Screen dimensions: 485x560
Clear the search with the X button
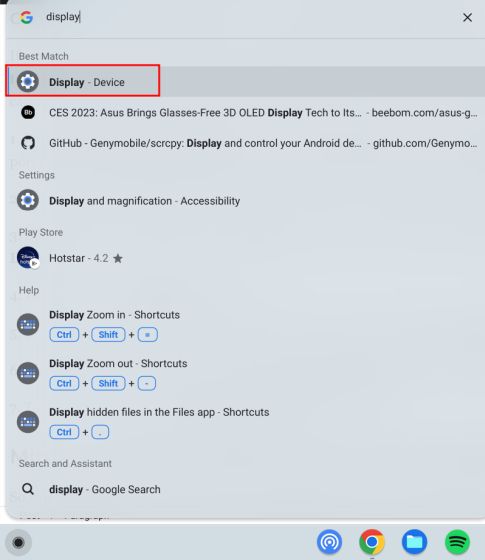pos(467,17)
